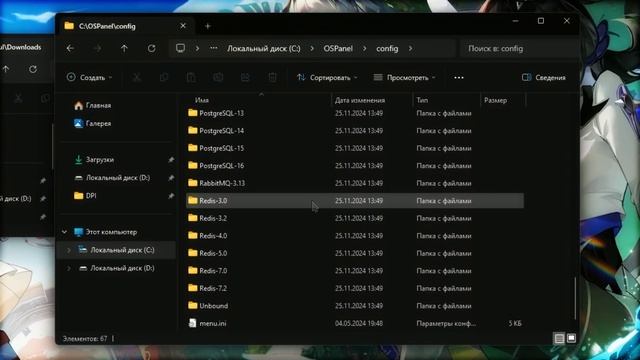
Task: Select the Redis-3.2 folder
Action: coord(355,218)
